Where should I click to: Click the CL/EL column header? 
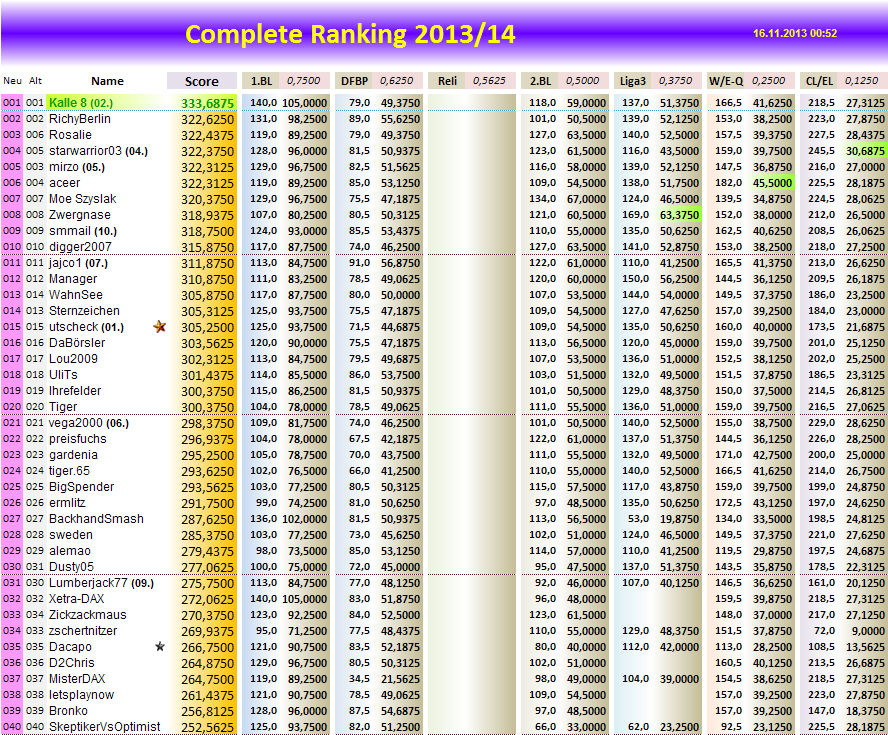pyautogui.click(x=818, y=81)
